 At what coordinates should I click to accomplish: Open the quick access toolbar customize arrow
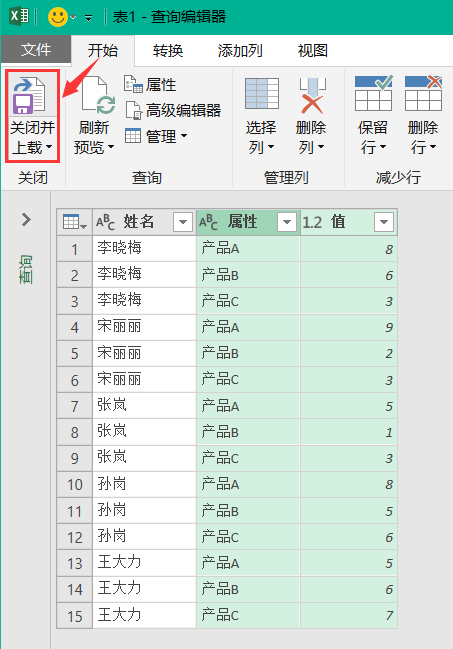coord(88,18)
